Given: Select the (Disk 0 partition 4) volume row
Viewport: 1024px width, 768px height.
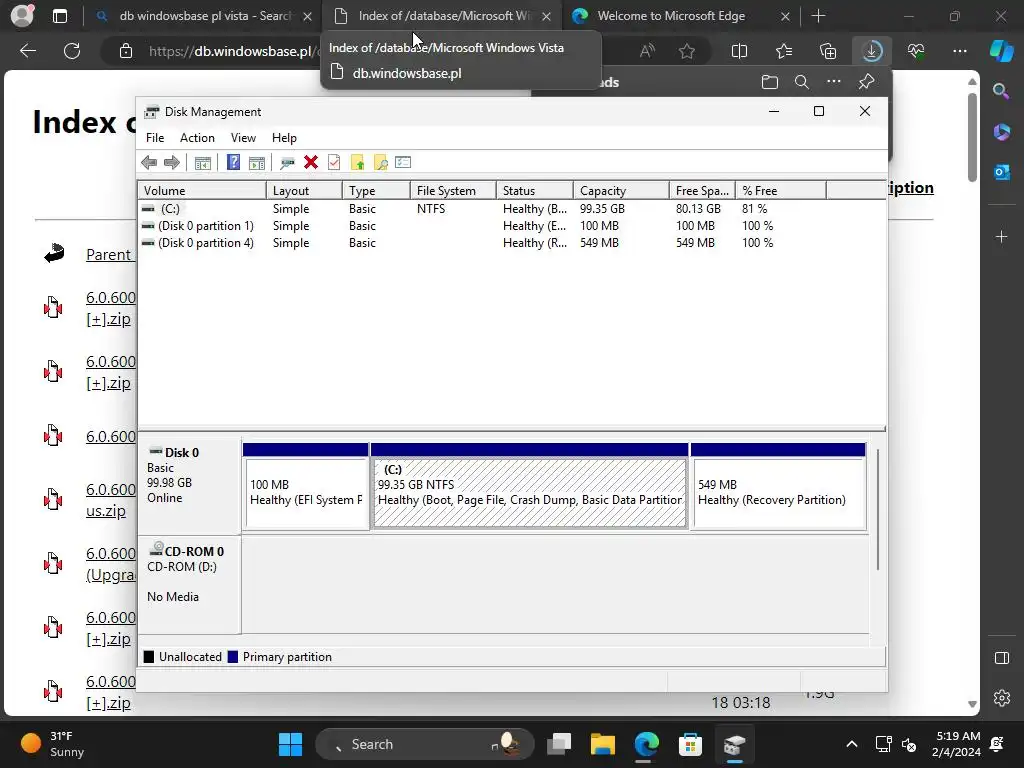Looking at the screenshot, I should click(511, 243).
